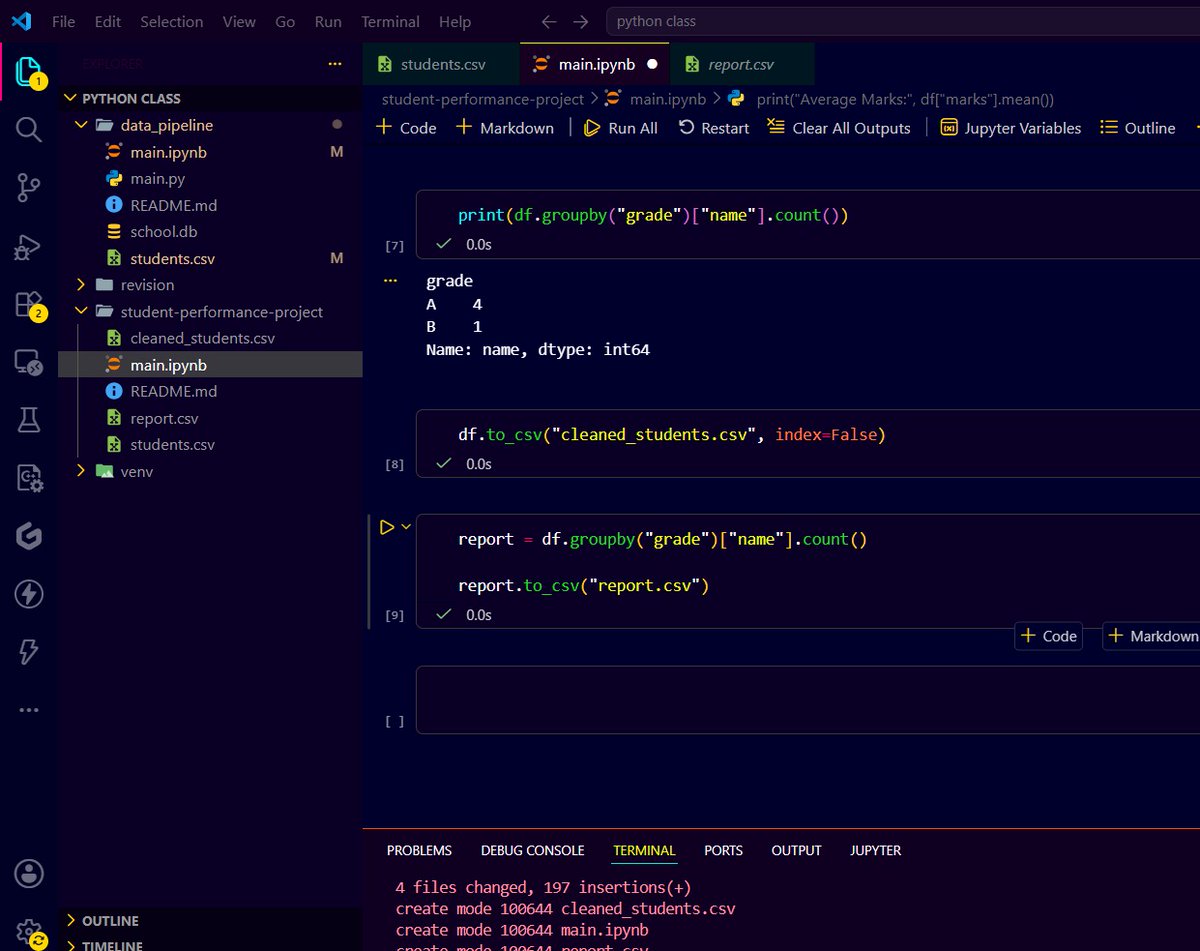This screenshot has height=951, width=1200.
Task: Open the notebook Outline
Action: point(1138,128)
